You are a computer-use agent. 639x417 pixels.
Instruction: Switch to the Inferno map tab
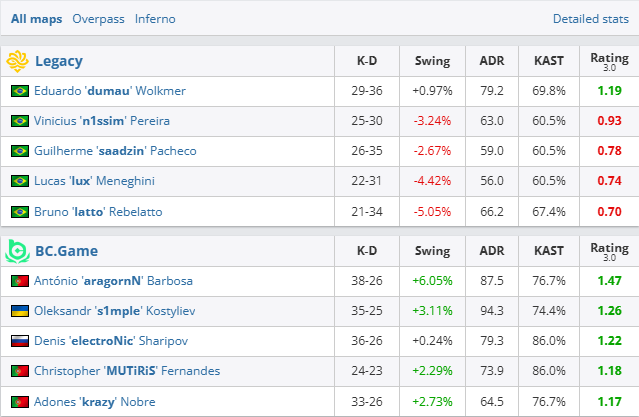155,19
